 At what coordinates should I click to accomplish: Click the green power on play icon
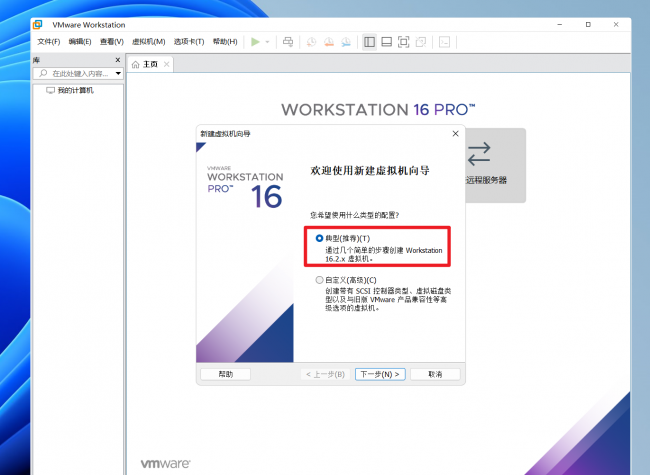tap(255, 42)
